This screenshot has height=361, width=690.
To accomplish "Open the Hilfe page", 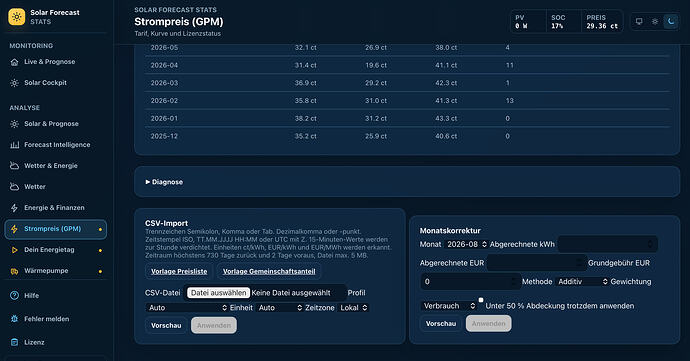I will 55,295.
